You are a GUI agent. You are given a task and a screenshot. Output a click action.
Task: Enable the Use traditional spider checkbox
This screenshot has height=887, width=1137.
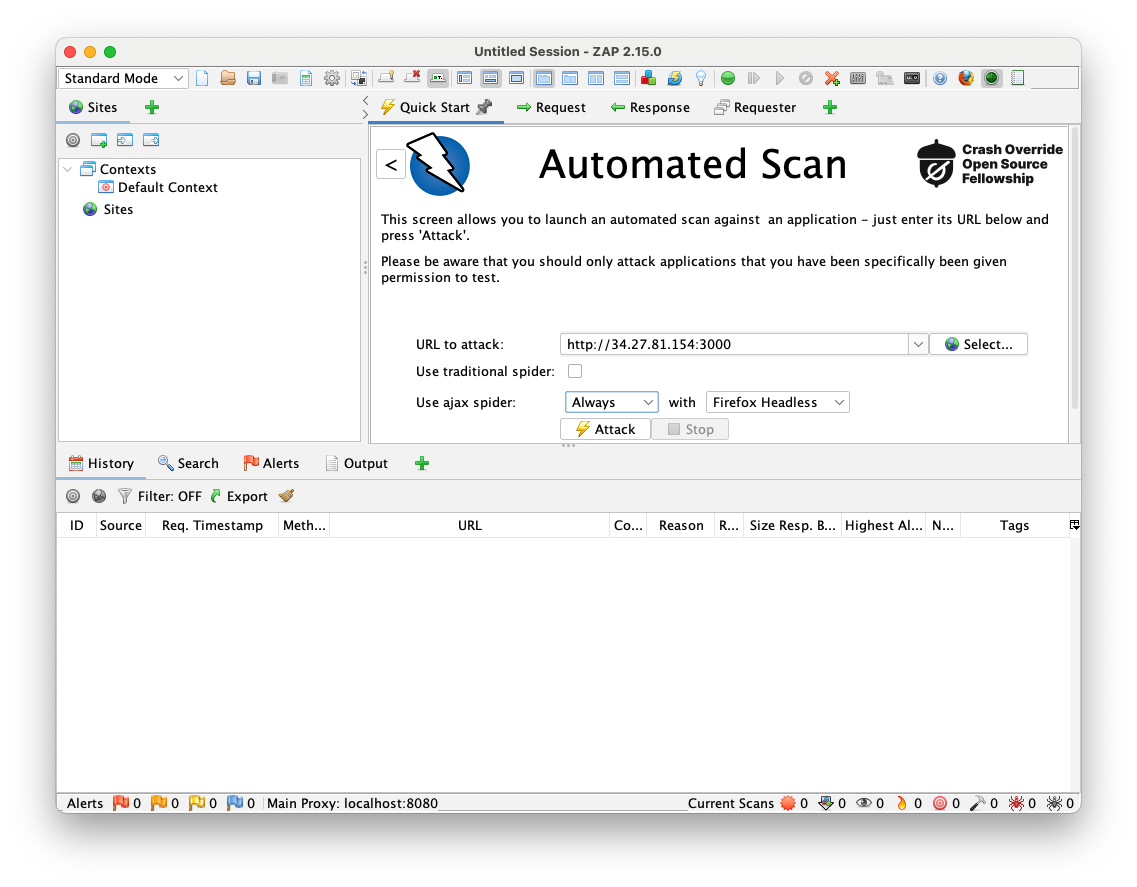click(x=575, y=371)
